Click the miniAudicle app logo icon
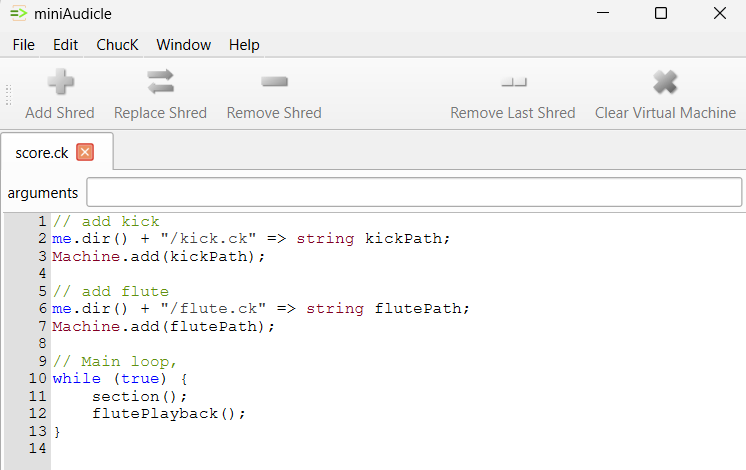This screenshot has height=470, width=746. [x=19, y=13]
